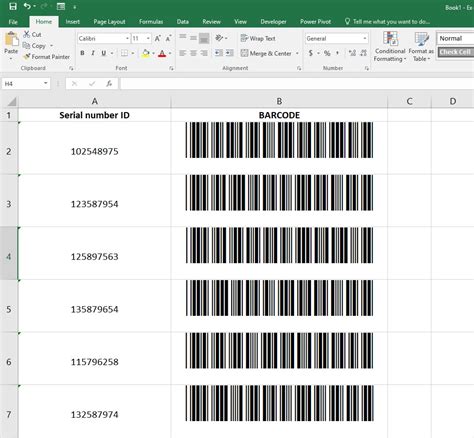
Task: Switch to the Formulas tab
Action: [151, 22]
